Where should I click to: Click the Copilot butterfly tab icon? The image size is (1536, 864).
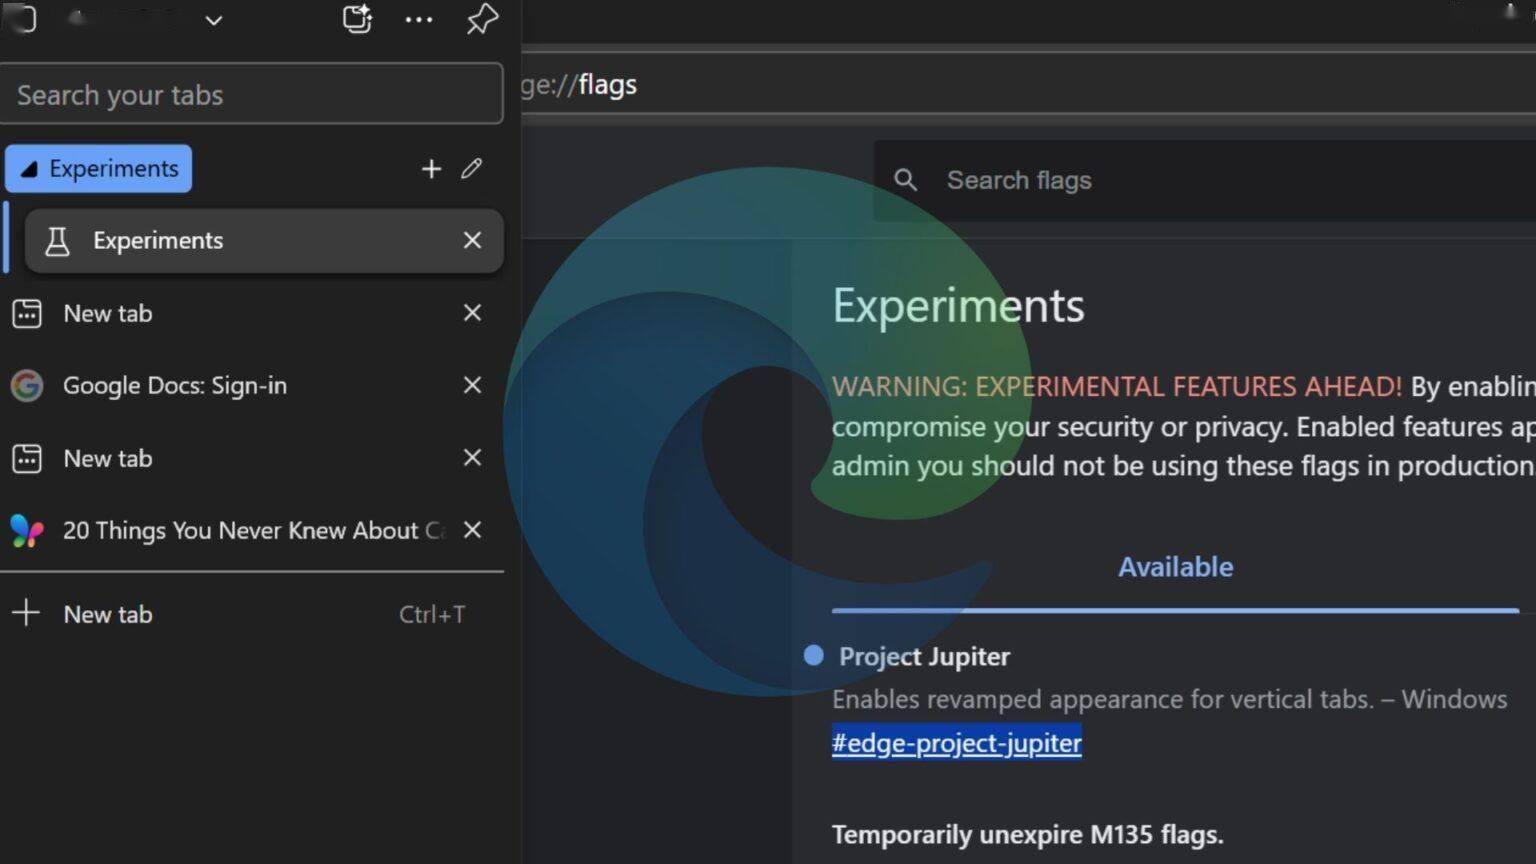click(27, 530)
